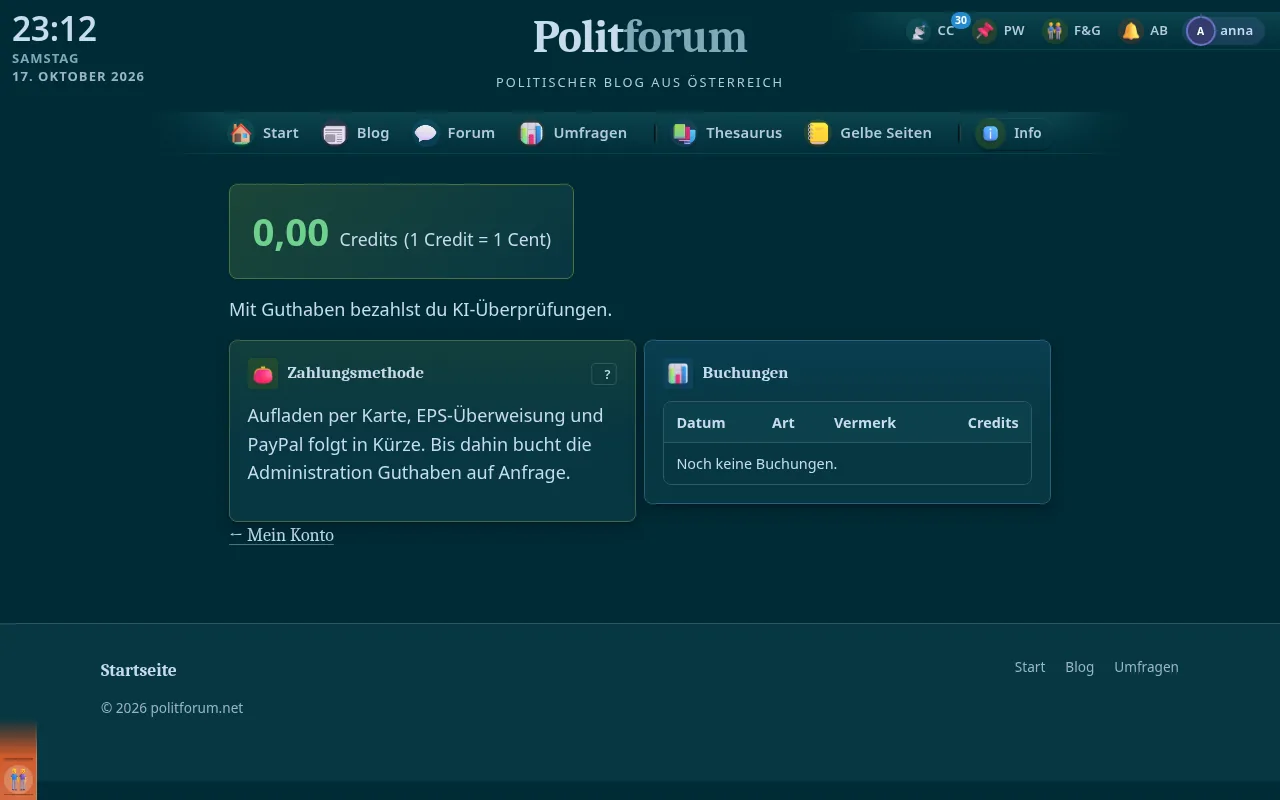Image resolution: width=1280 pixels, height=800 pixels.
Task: Click the 'Mit Guthaben bezahlst du KI-Überprüfungen.' text
Action: click(x=420, y=310)
